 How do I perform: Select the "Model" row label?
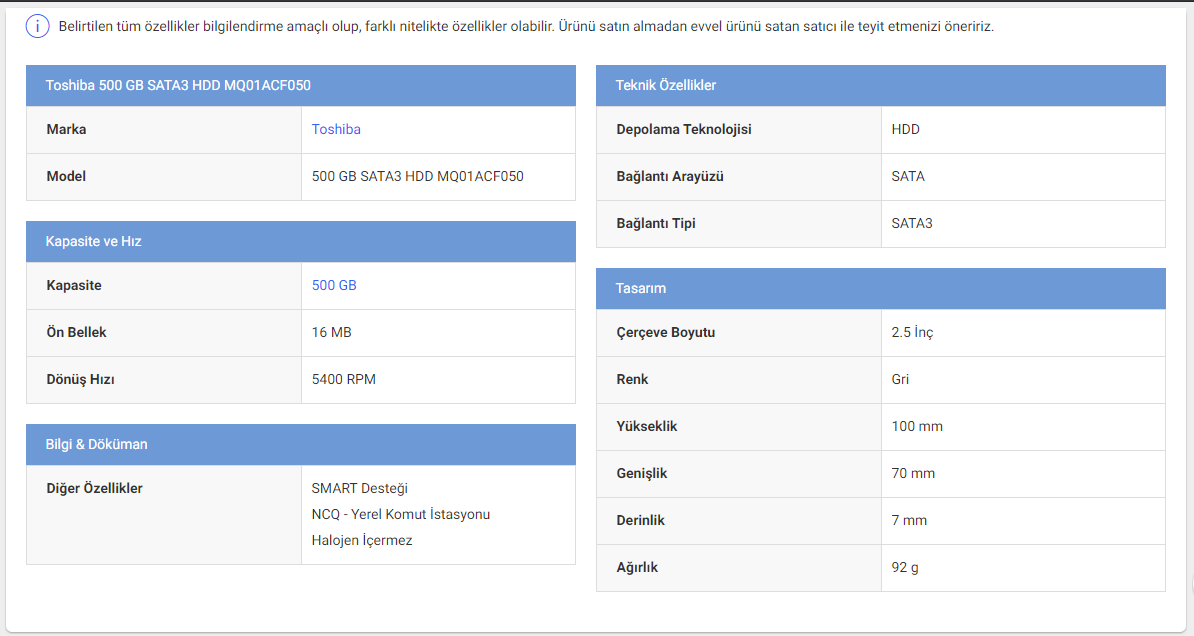coord(66,177)
